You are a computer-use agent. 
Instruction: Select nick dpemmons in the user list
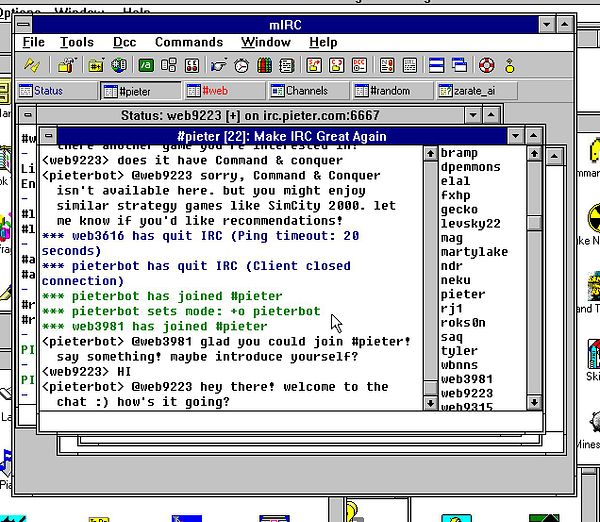pyautogui.click(x=470, y=167)
